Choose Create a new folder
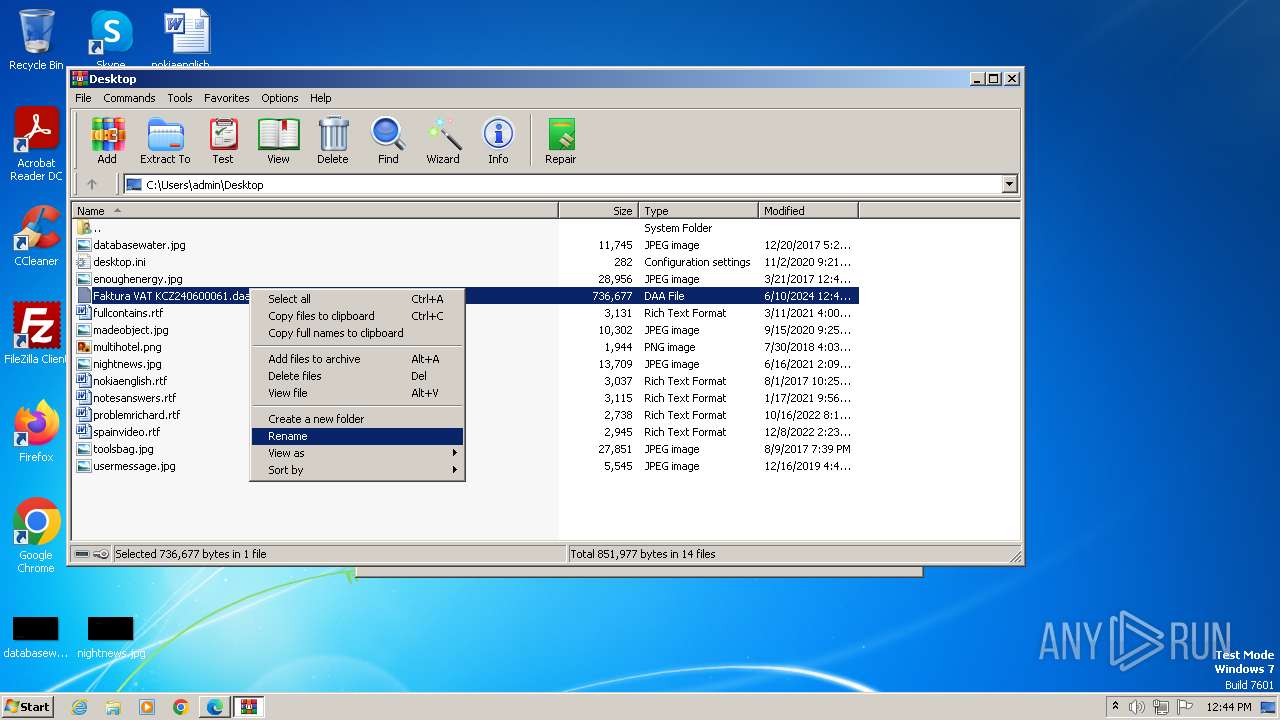Image resolution: width=1280 pixels, height=720 pixels. coord(357,419)
